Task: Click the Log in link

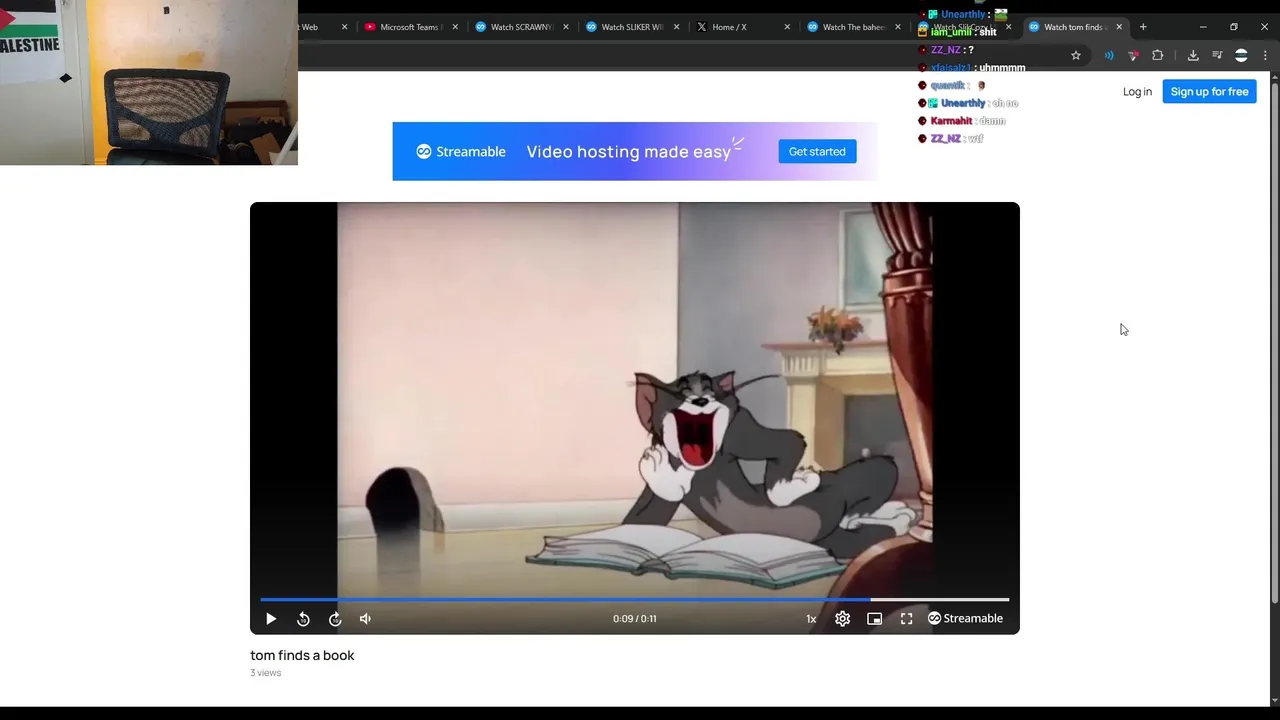Action: [1137, 92]
